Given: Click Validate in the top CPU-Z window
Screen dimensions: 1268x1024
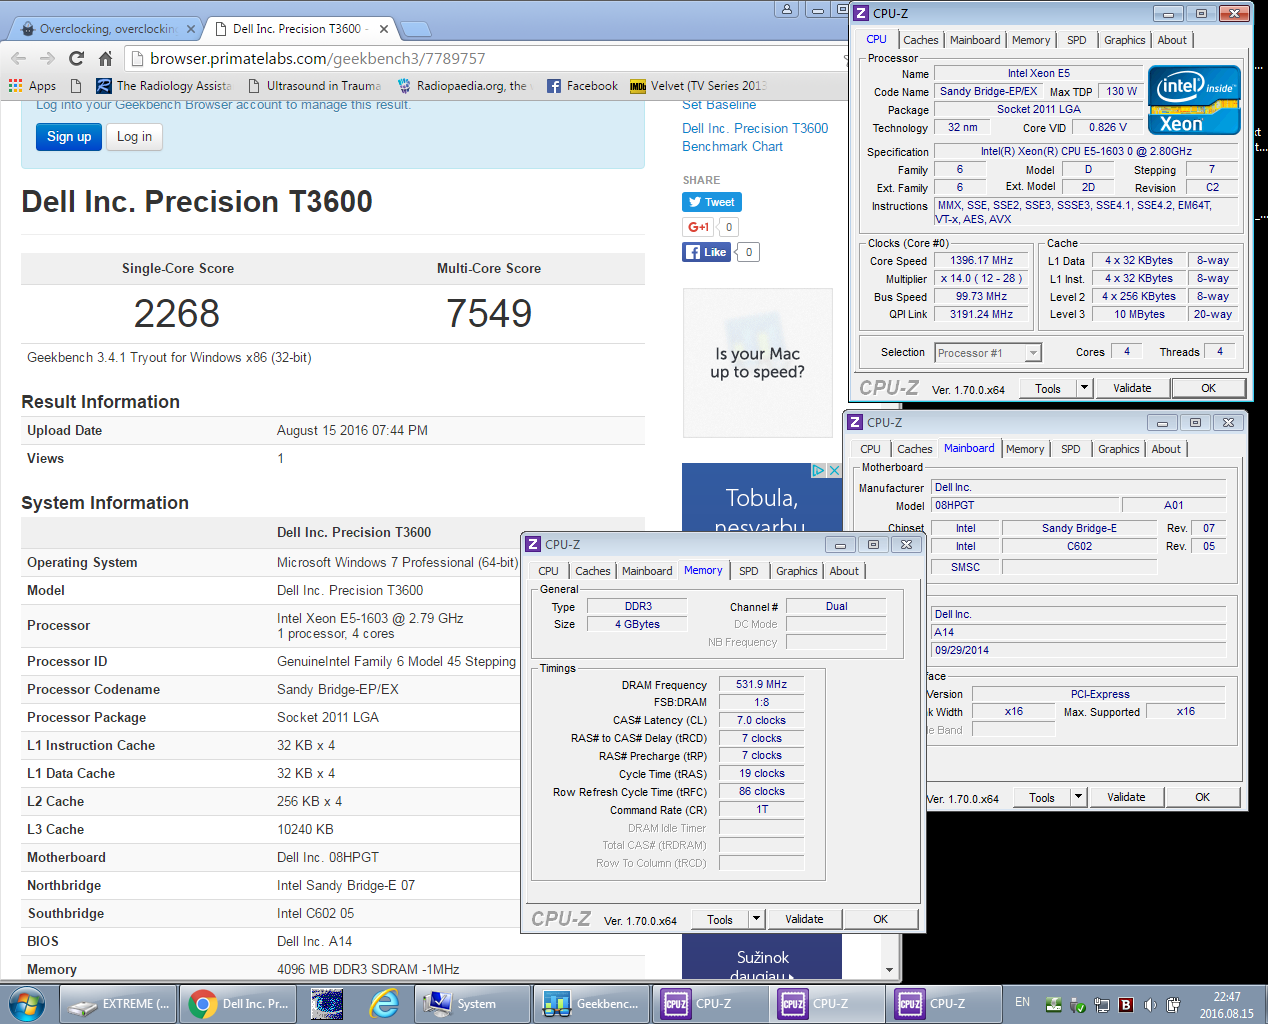Looking at the screenshot, I should click(x=1132, y=388).
